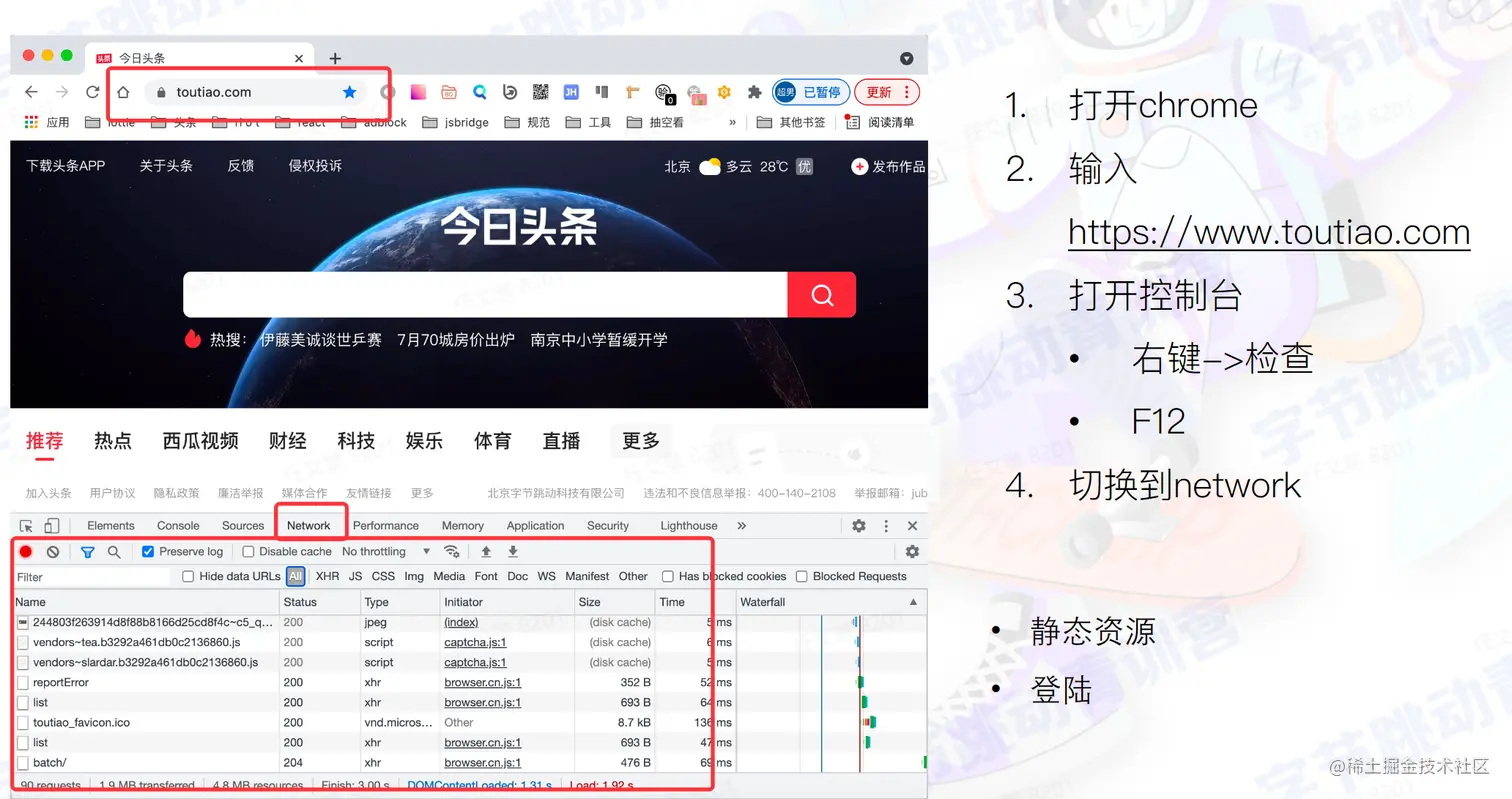1512x799 pixels.
Task: Open the 侵权投诉 link
Action: 316,166
